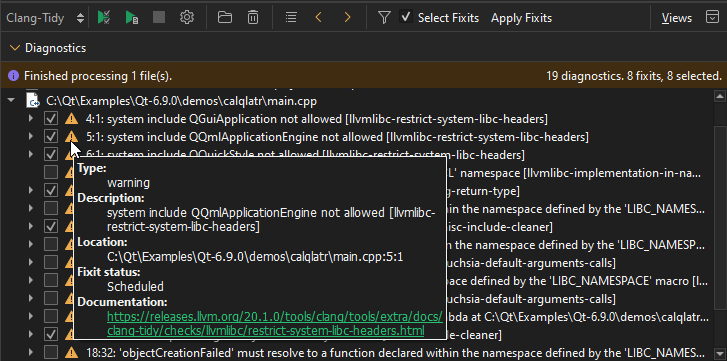Viewport: 727px width, 361px height.
Task: Check the 18:32 objectCreationFailed diagnostic checkbox
Action: 51,352
